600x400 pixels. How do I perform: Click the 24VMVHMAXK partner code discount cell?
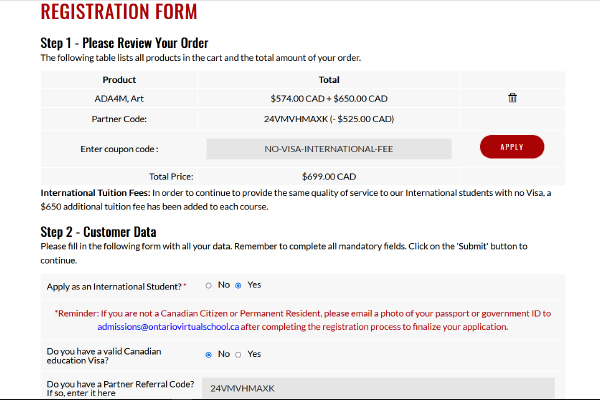[x=329, y=119]
